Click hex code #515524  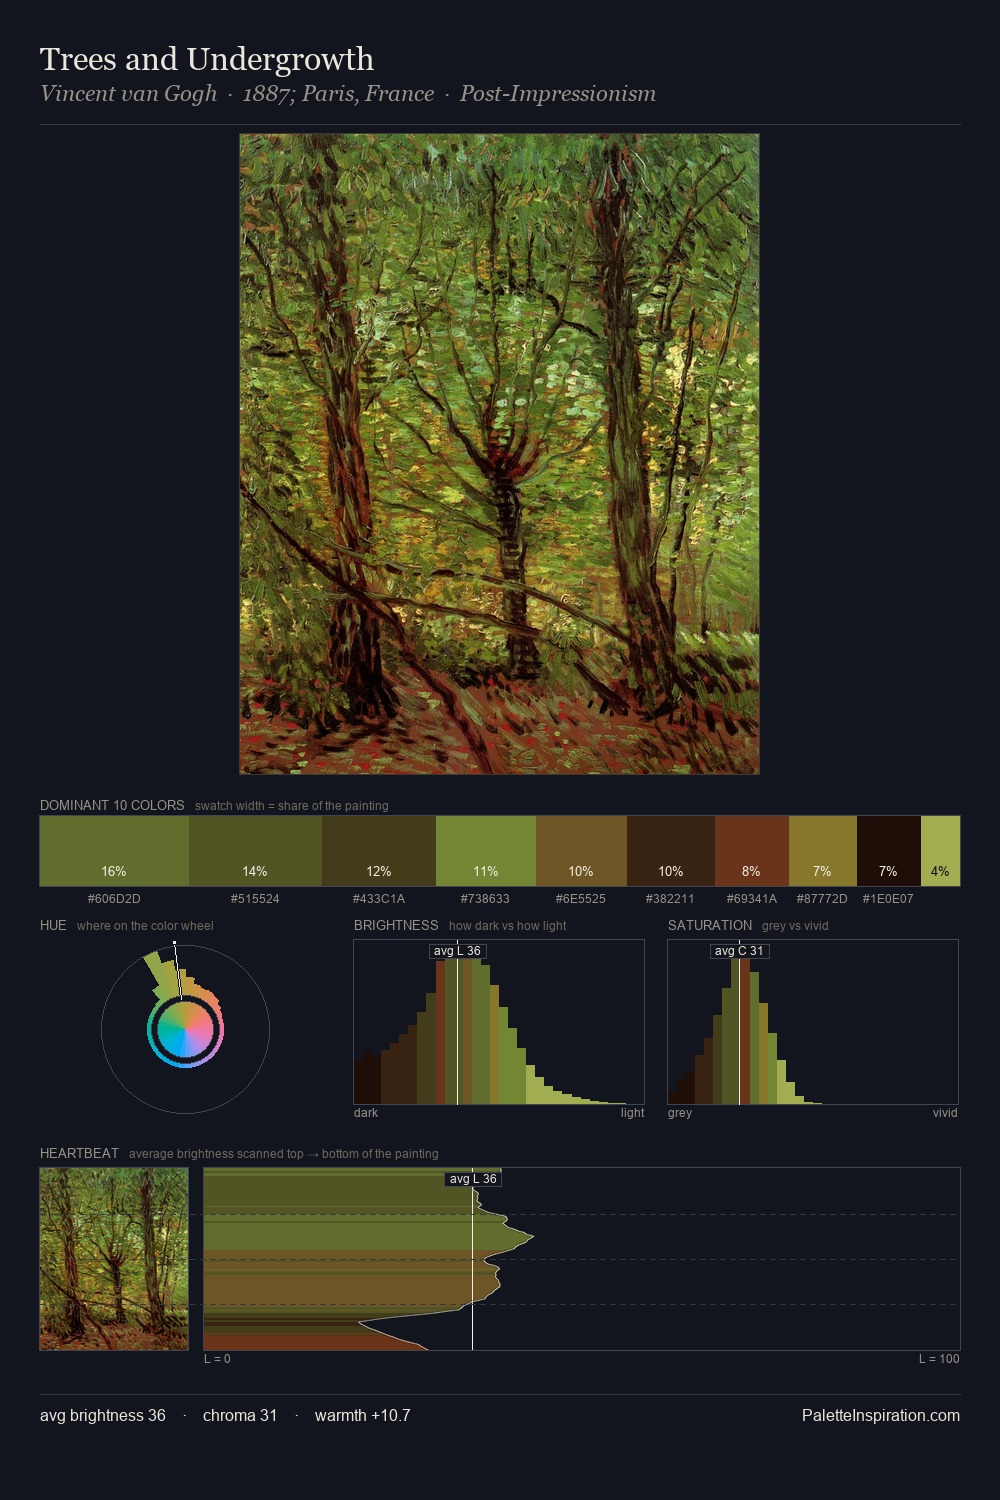tap(255, 899)
